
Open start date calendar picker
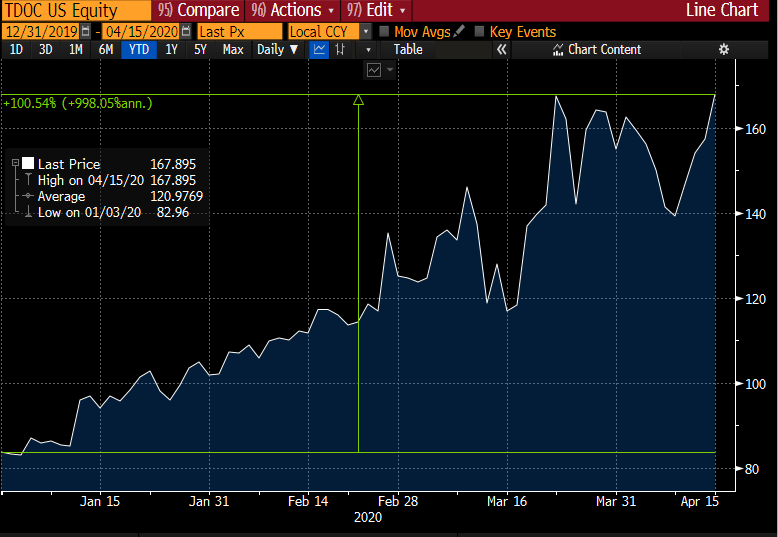click(x=84, y=32)
